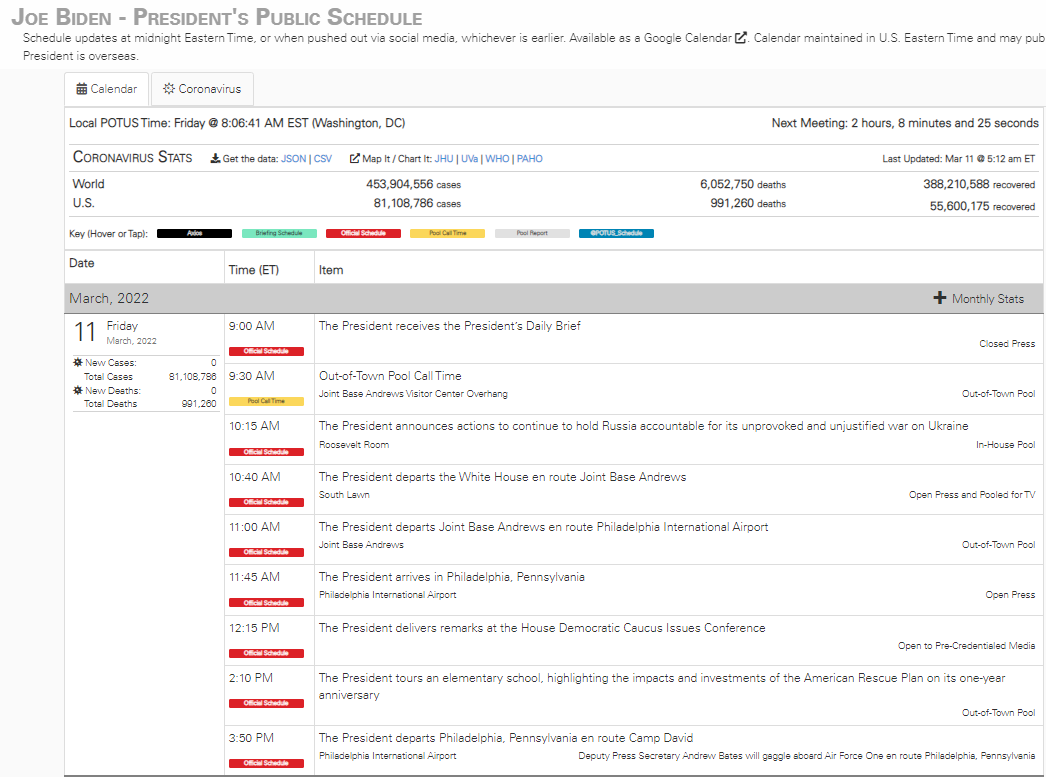Select 'The President arrives in Philadelphia, Pennsylvania'
1046x777 pixels.
pos(452,577)
